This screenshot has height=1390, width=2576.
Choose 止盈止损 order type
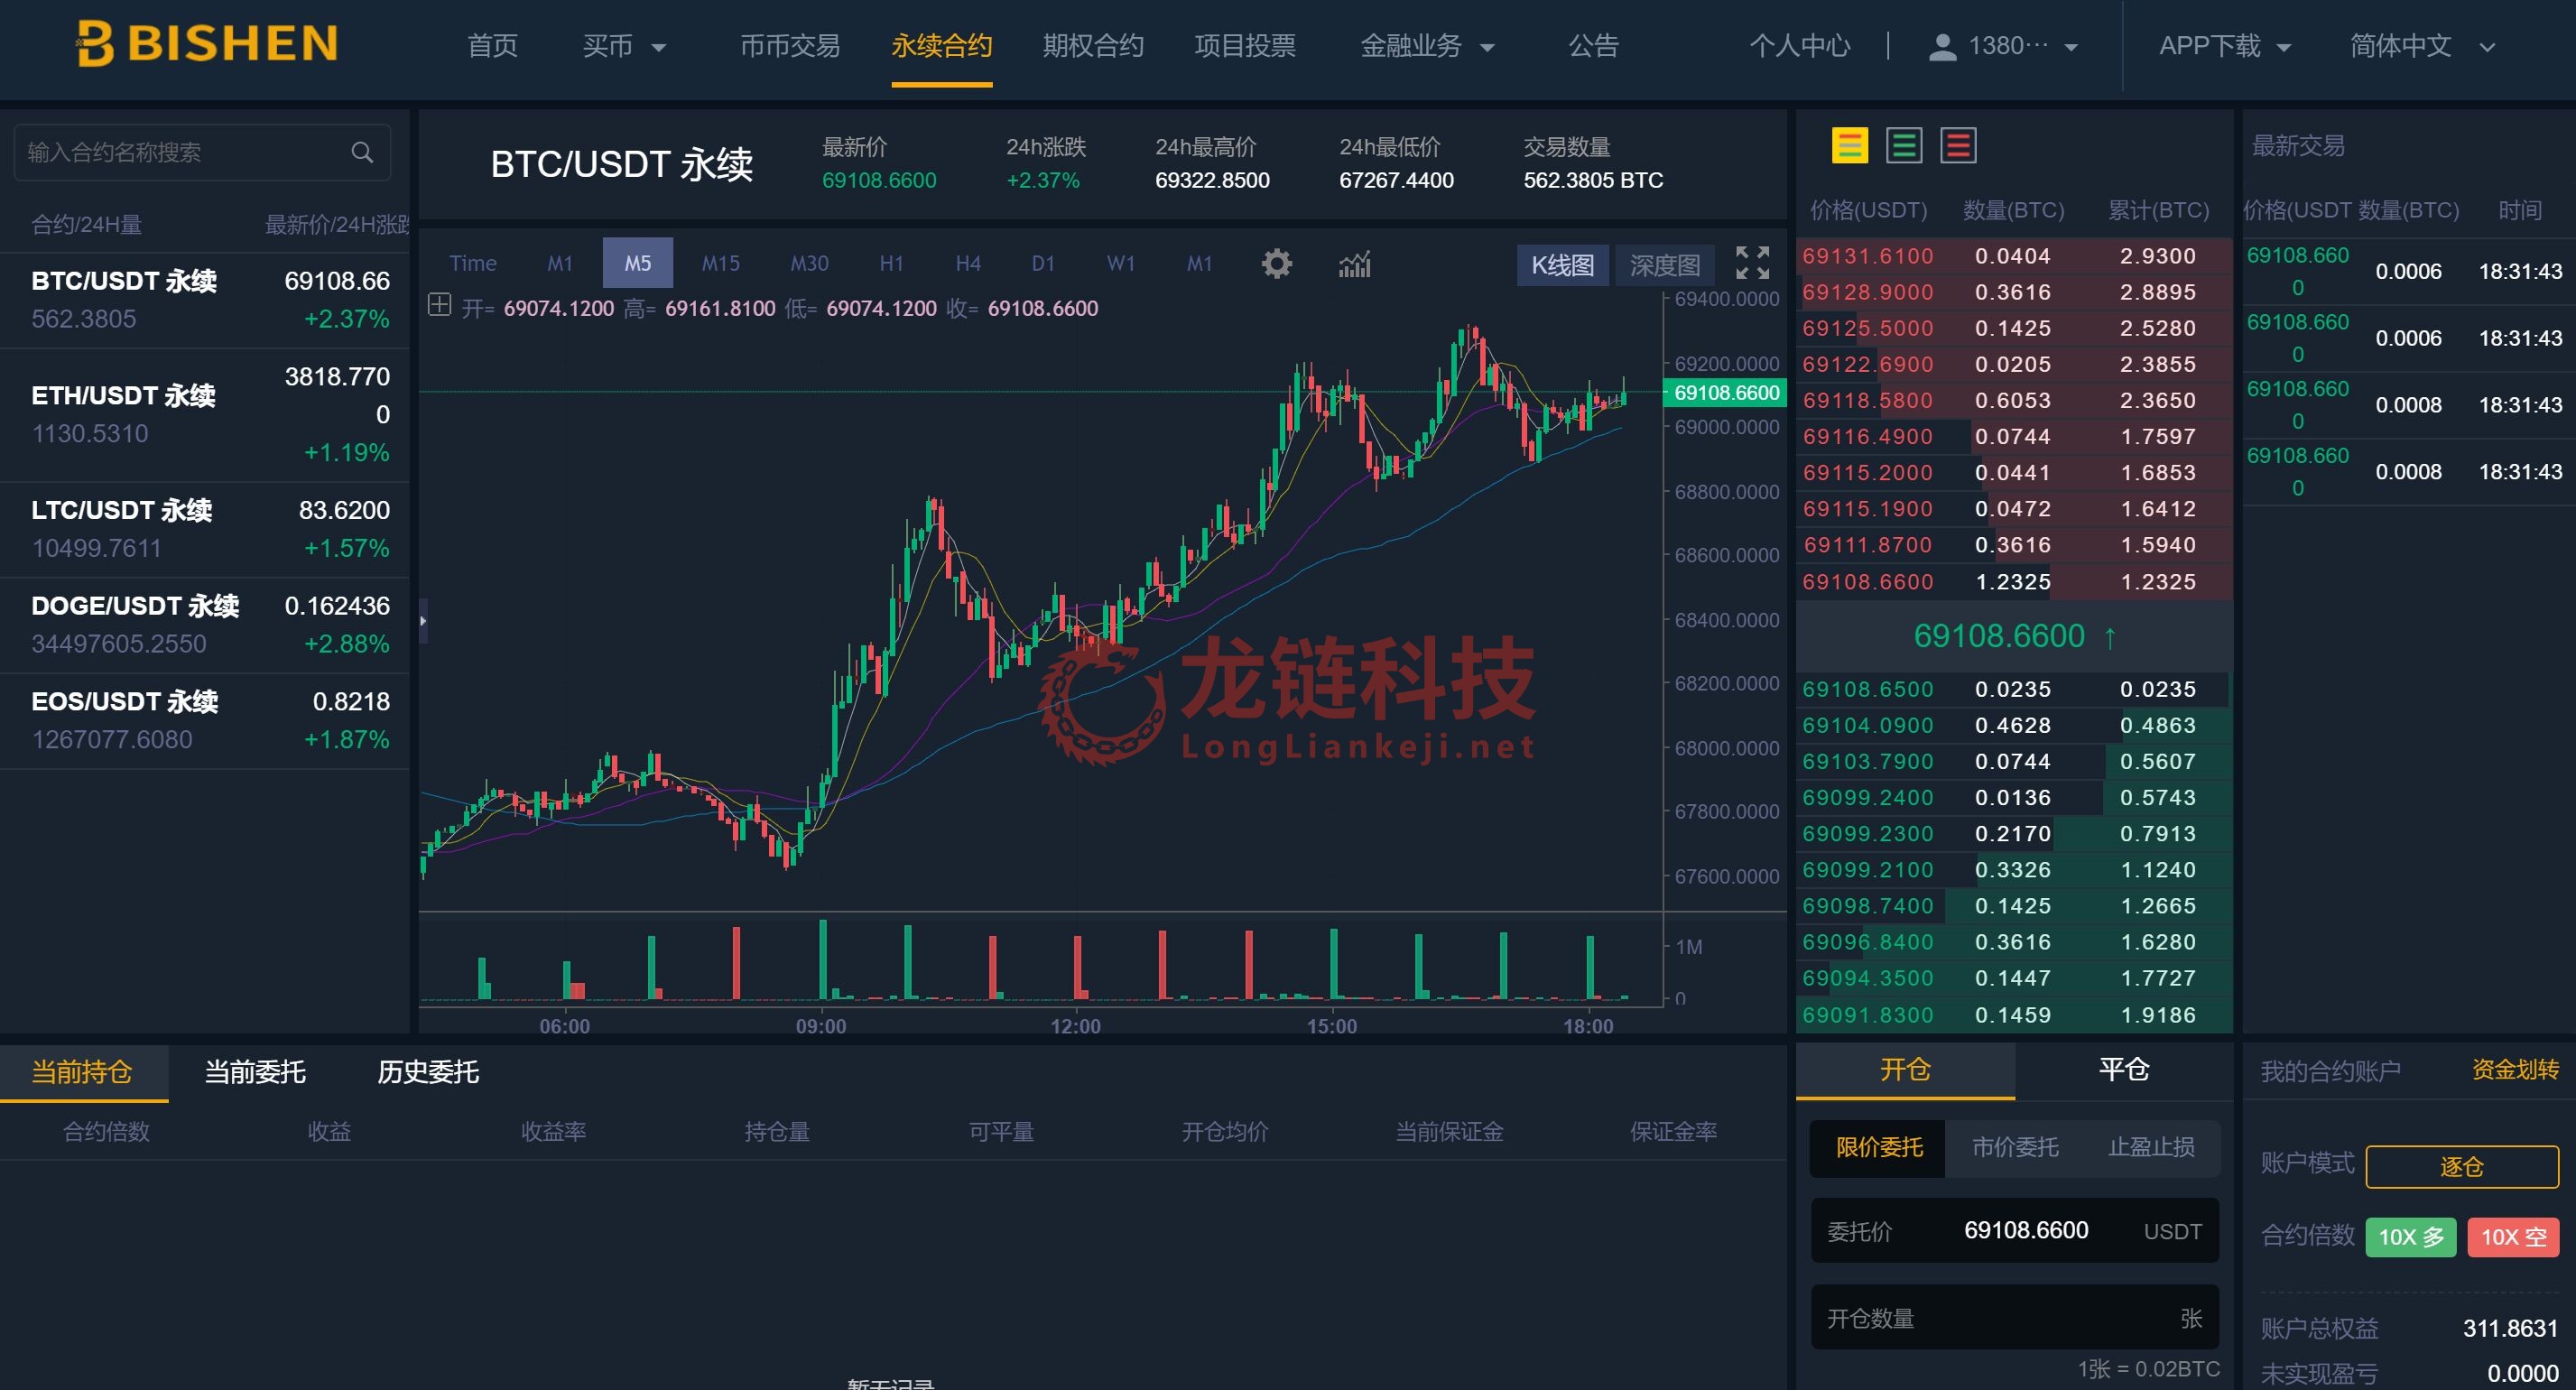[x=2152, y=1147]
